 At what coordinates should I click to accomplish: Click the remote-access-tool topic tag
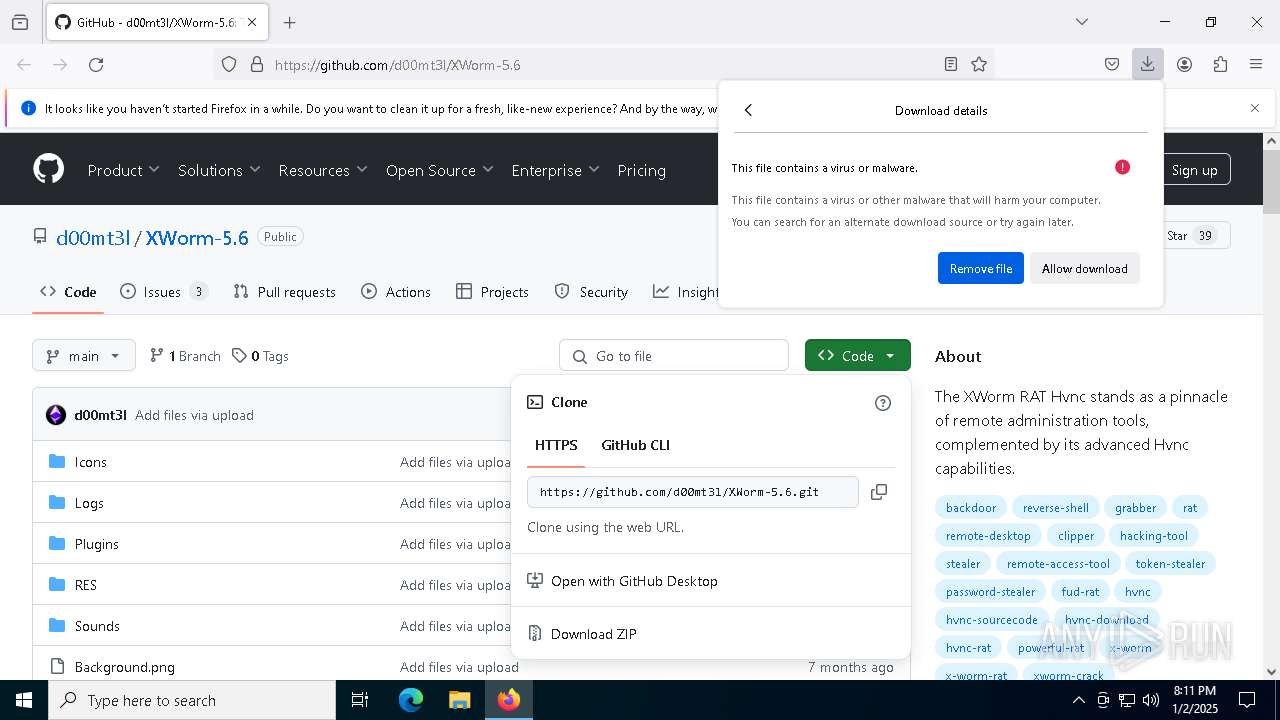tap(1058, 564)
